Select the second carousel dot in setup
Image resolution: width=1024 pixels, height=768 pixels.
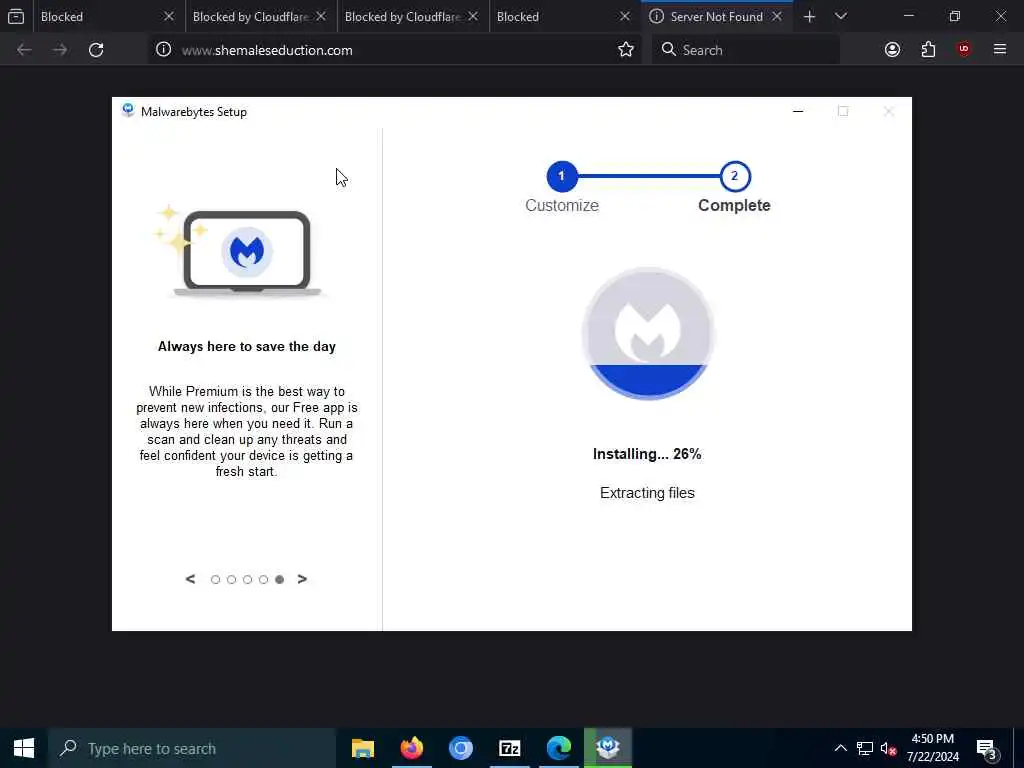(x=231, y=579)
